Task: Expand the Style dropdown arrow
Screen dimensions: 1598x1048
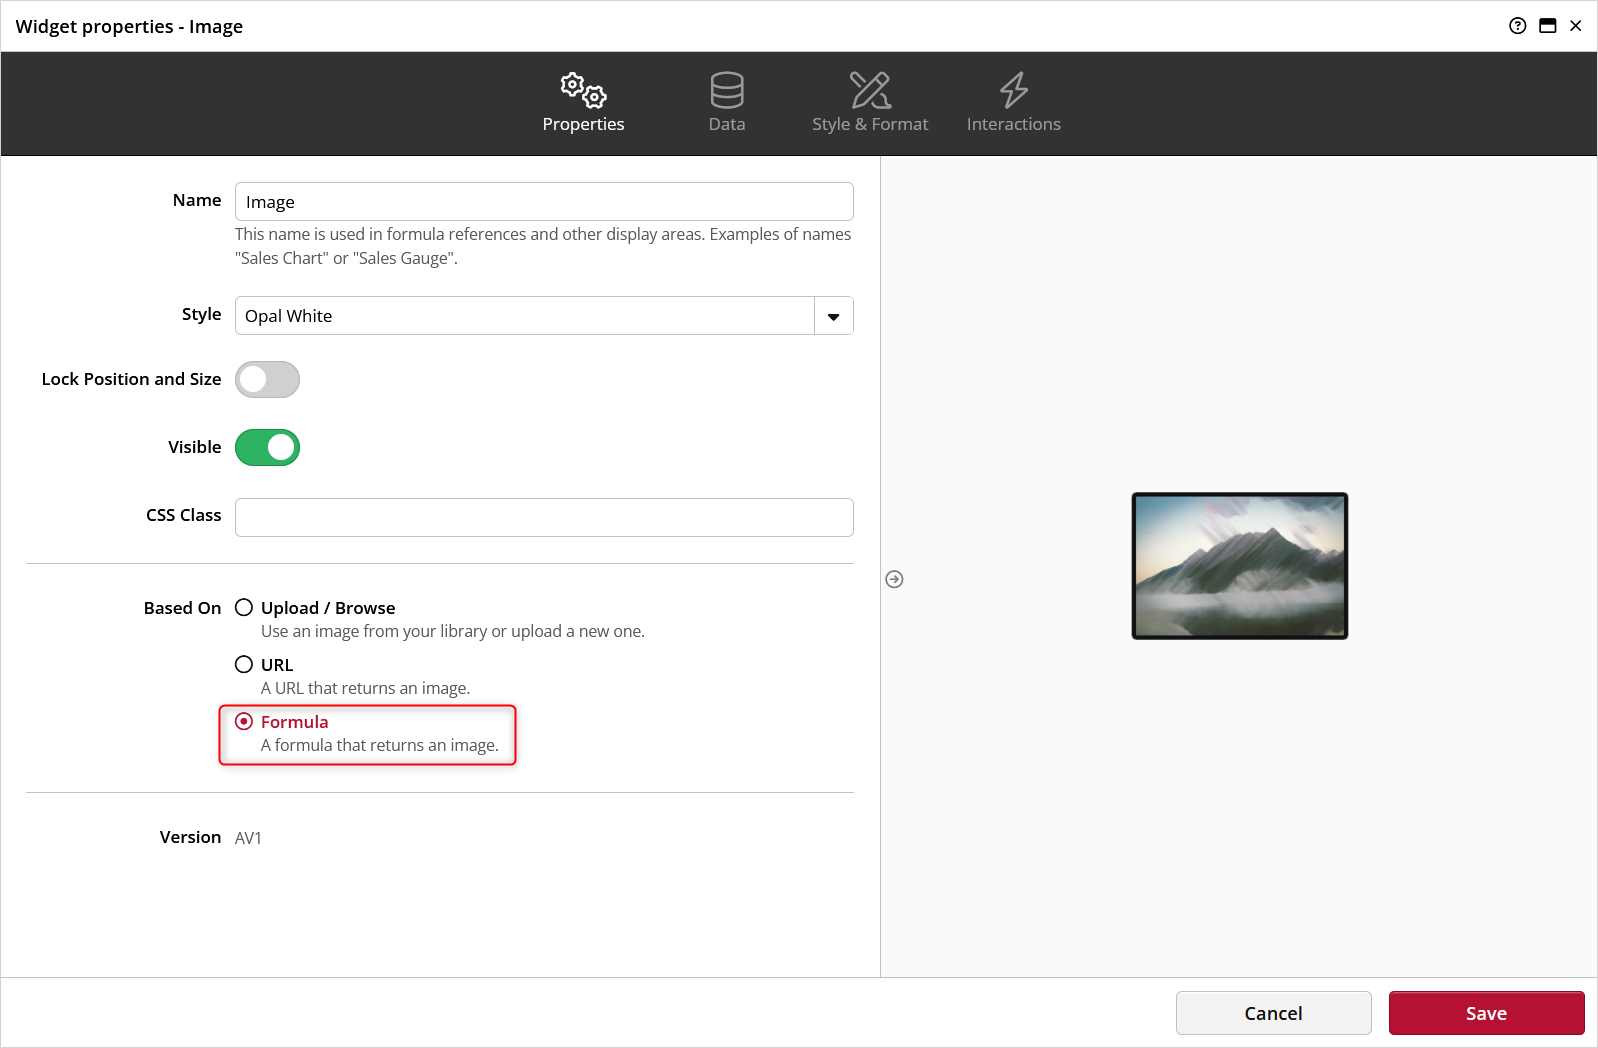Action: coord(834,316)
